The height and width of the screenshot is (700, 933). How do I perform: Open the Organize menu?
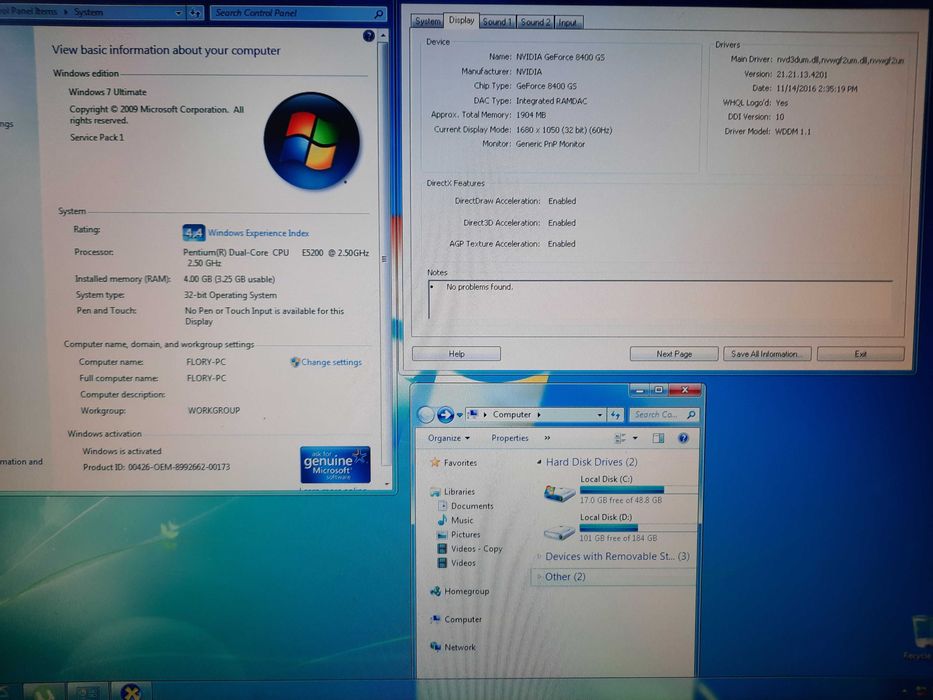pos(449,438)
